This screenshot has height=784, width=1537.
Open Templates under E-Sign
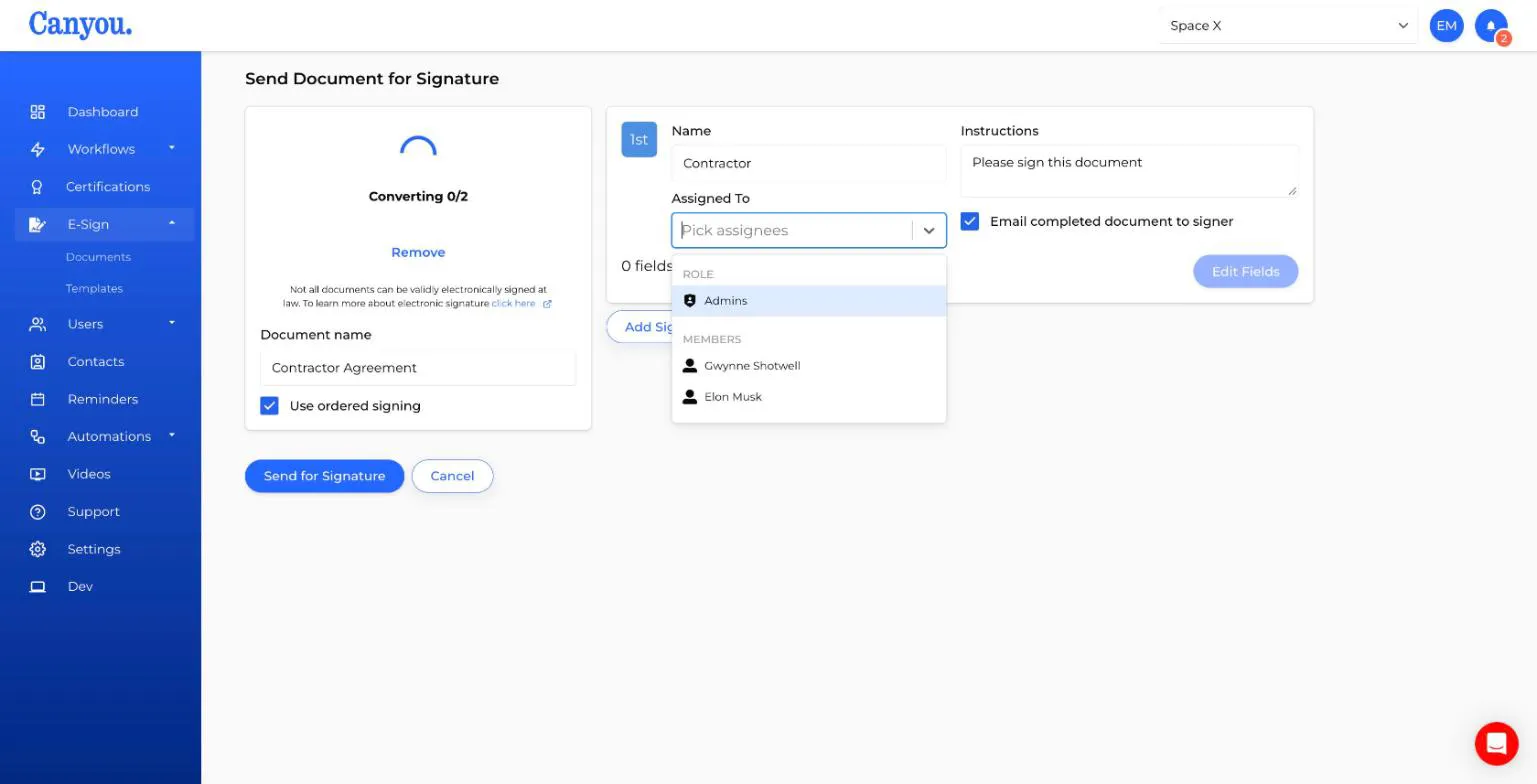point(94,288)
